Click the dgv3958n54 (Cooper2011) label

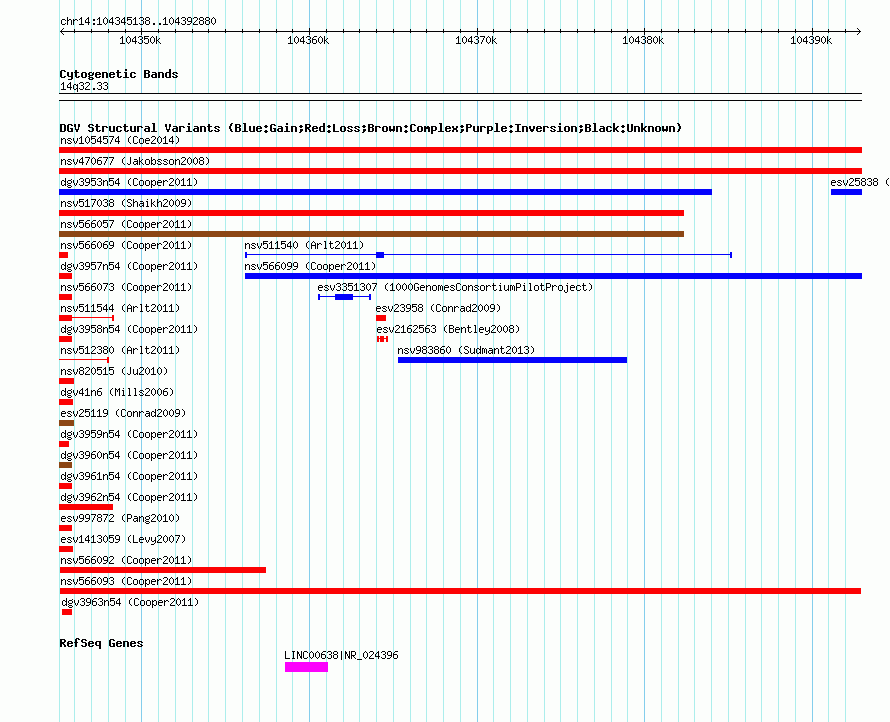[x=129, y=329]
